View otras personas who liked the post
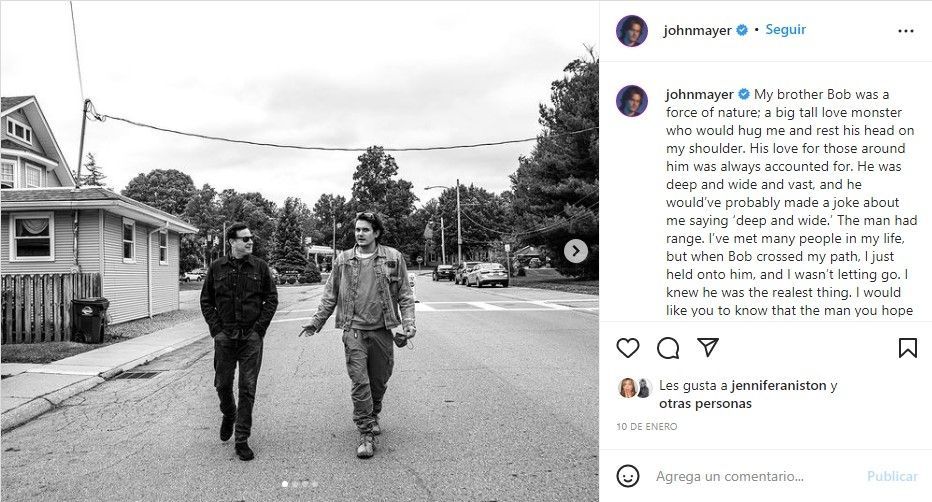 [x=705, y=403]
